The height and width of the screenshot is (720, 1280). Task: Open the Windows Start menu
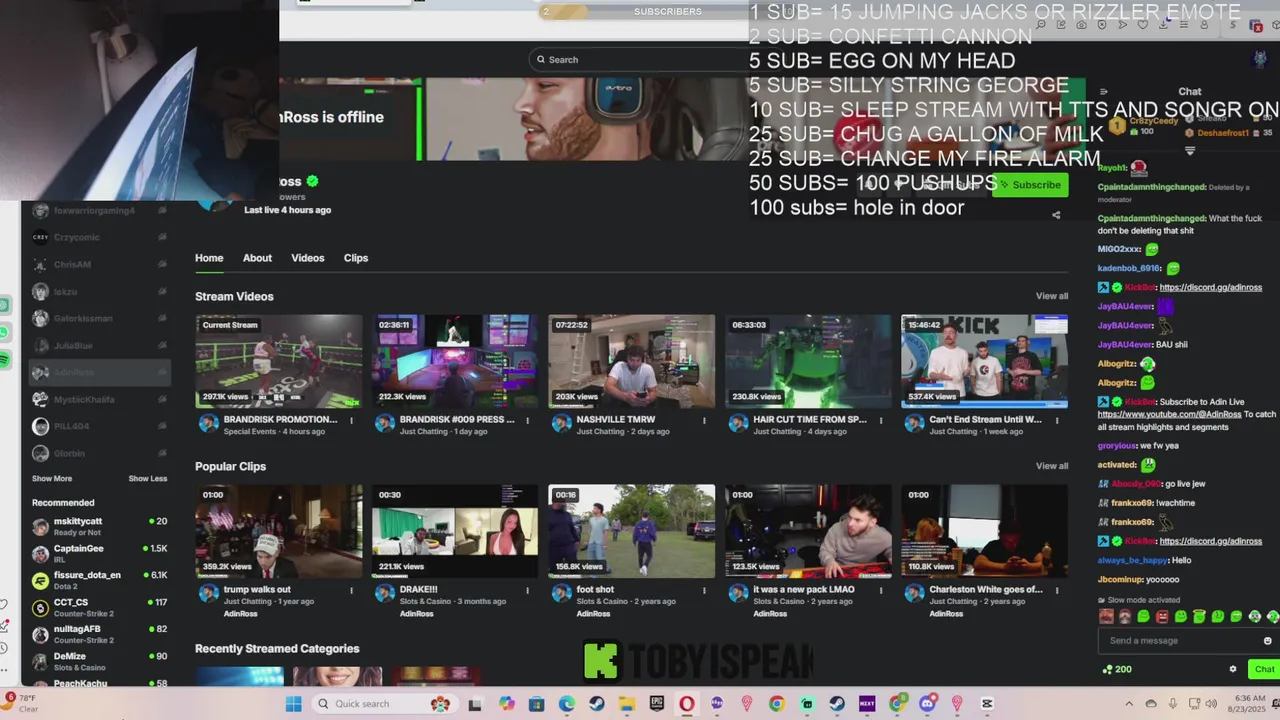(x=293, y=704)
